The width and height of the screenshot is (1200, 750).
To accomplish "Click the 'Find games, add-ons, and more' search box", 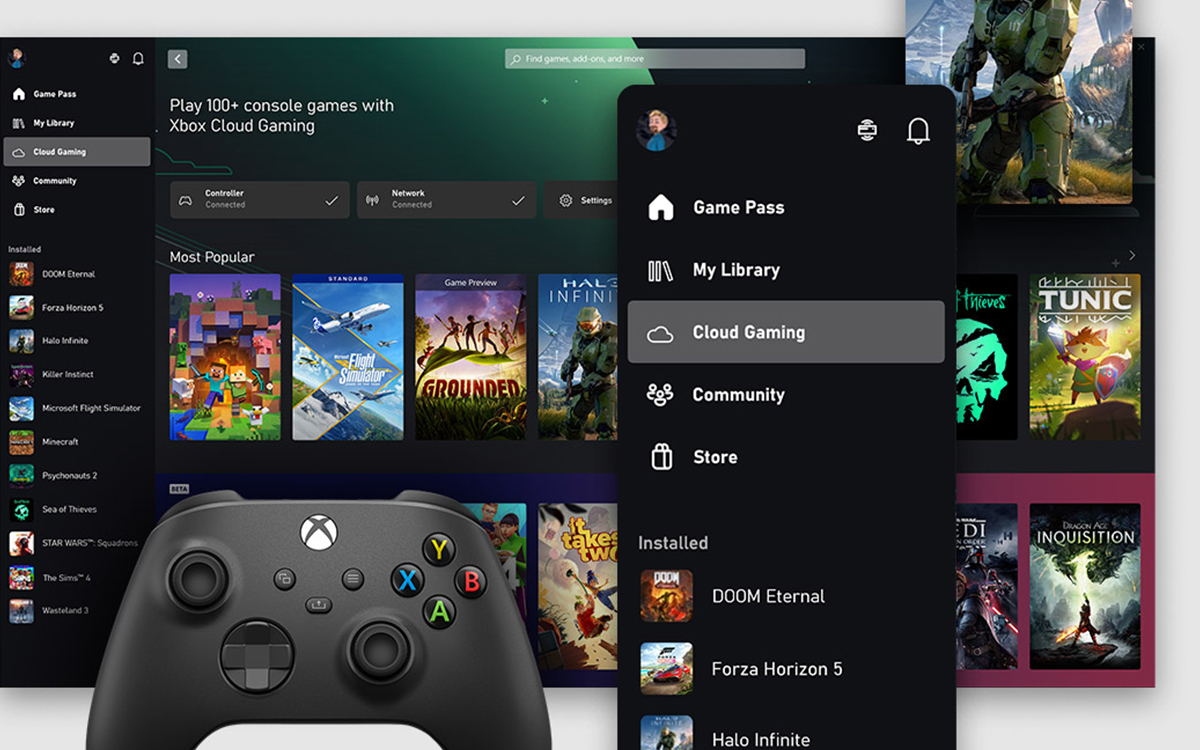I will tap(655, 59).
